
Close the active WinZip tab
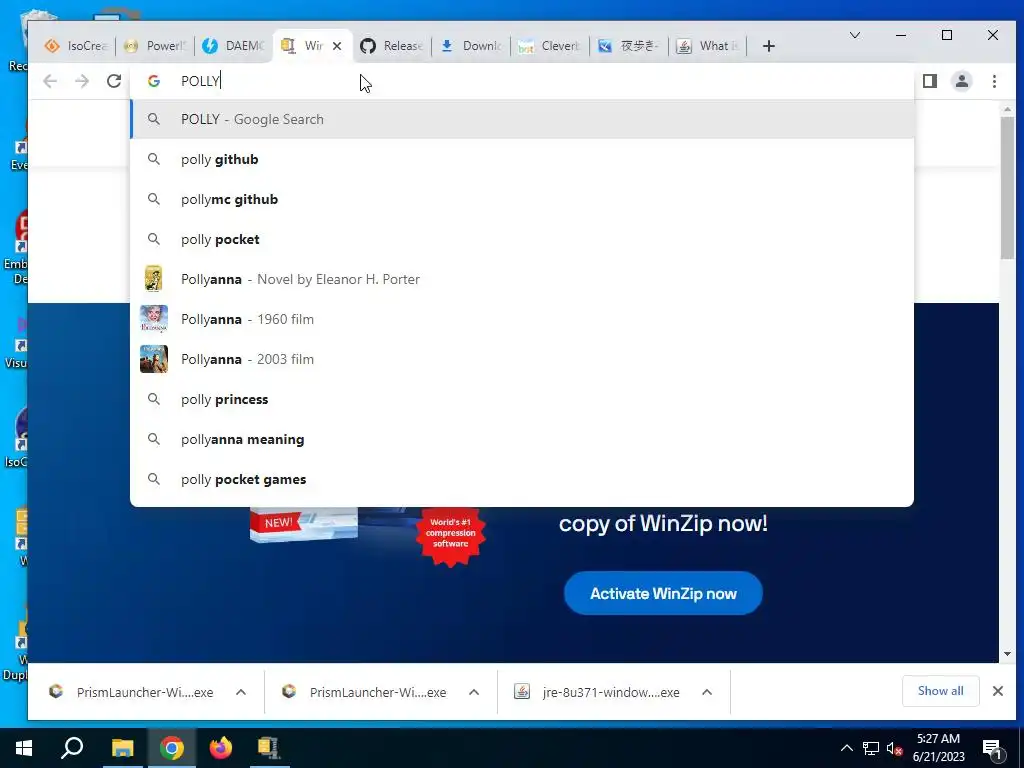point(337,46)
